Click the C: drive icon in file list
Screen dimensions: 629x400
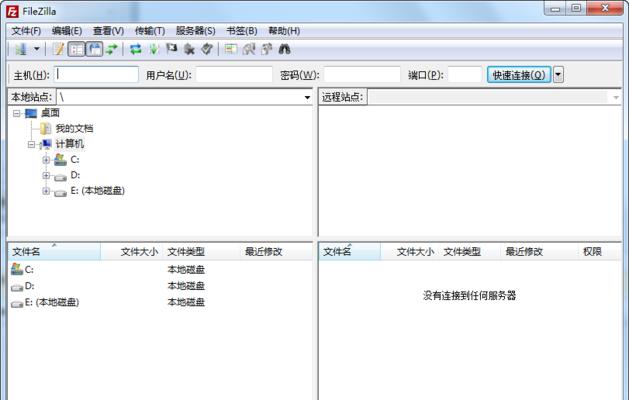click(x=17, y=269)
